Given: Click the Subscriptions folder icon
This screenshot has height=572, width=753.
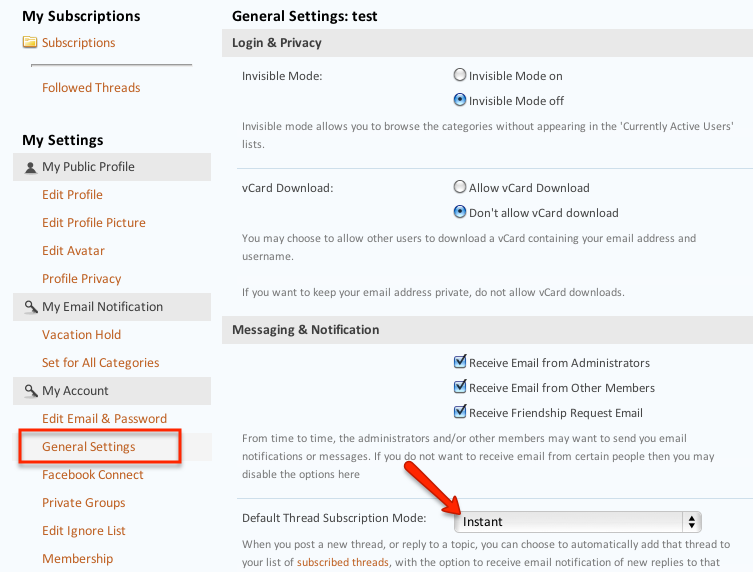Looking at the screenshot, I should pos(29,42).
